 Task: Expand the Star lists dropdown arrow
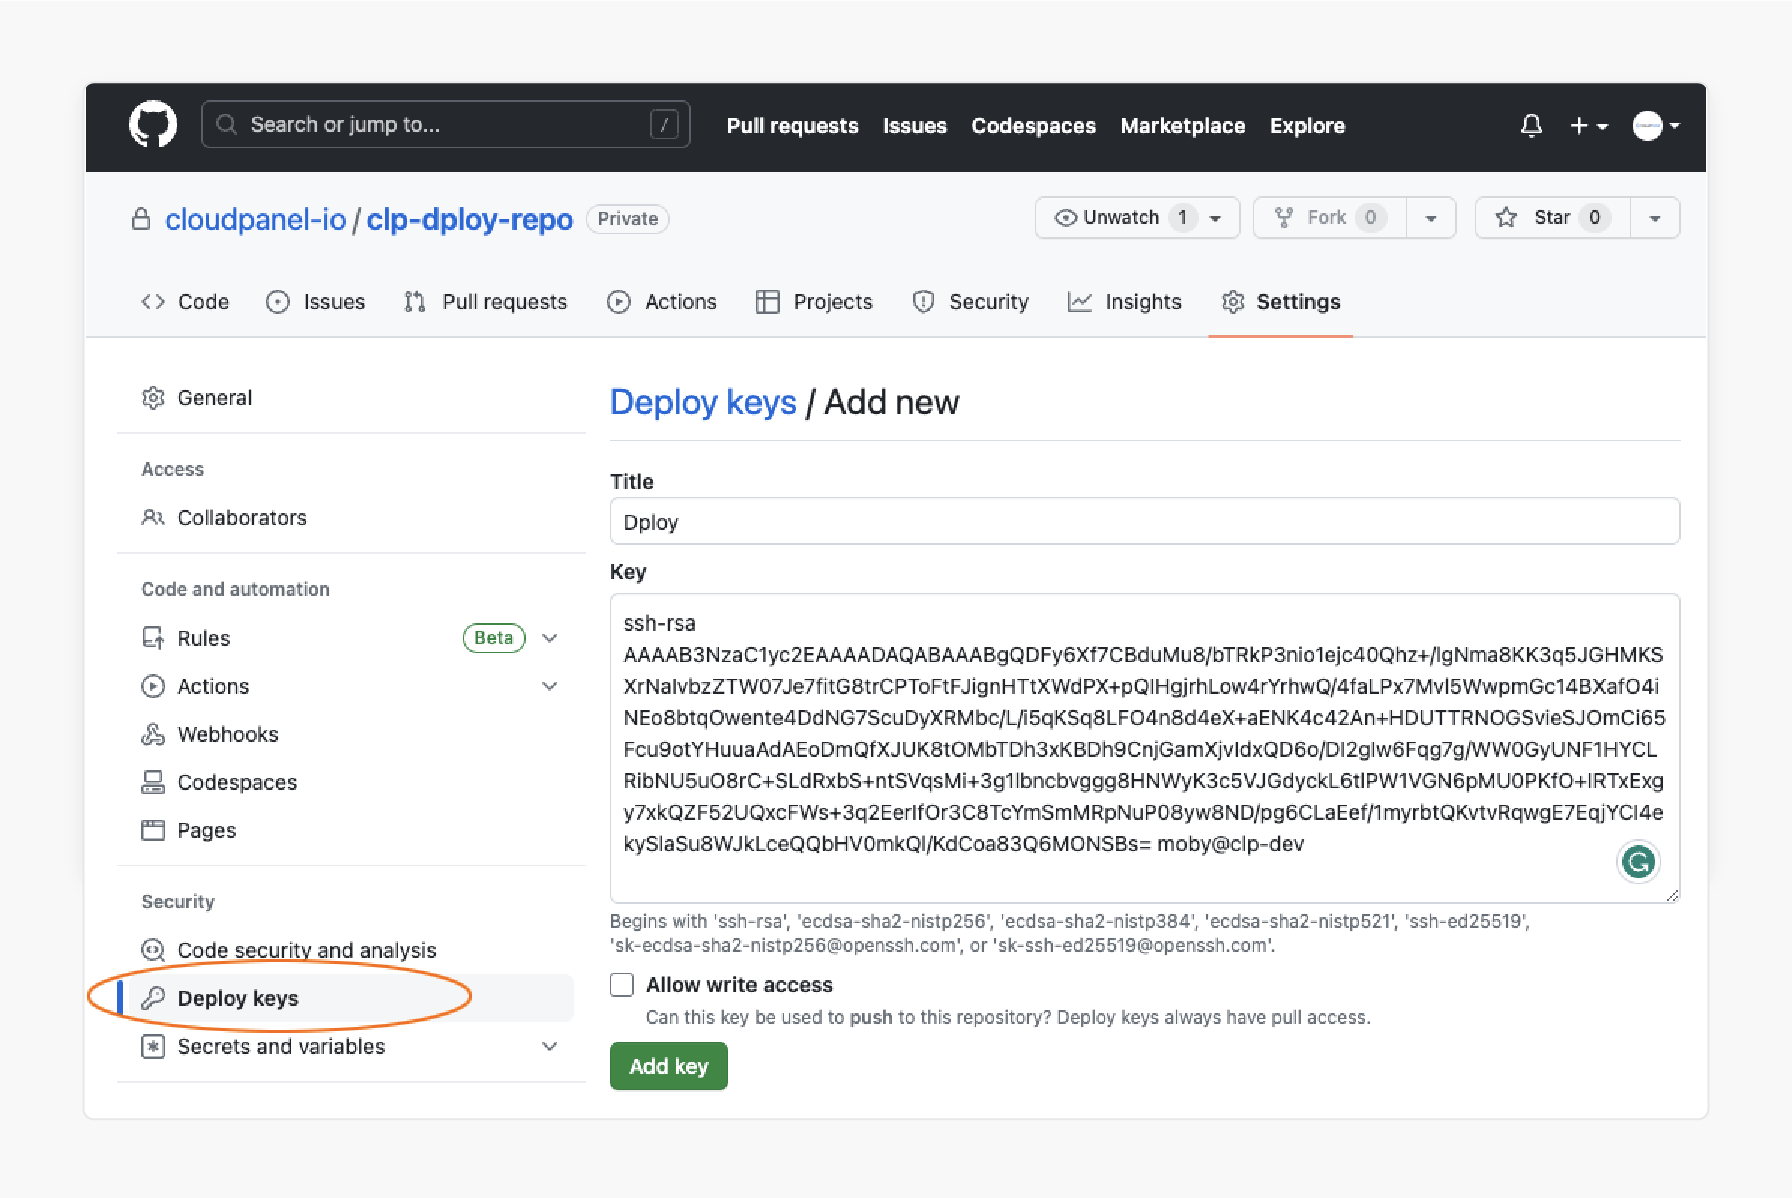[1655, 218]
